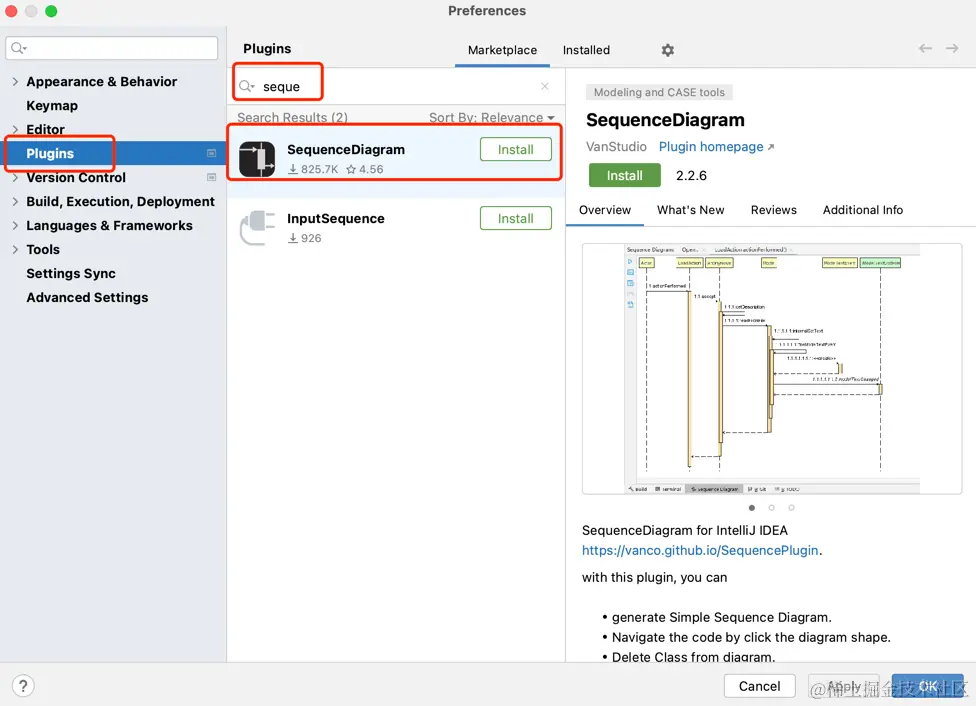This screenshot has height=706, width=976.
Task: Click the version number 2.2.6
Action: pyautogui.click(x=692, y=176)
